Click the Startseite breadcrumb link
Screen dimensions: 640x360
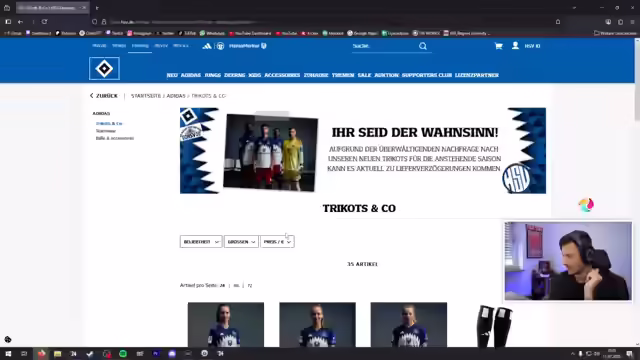146,96
